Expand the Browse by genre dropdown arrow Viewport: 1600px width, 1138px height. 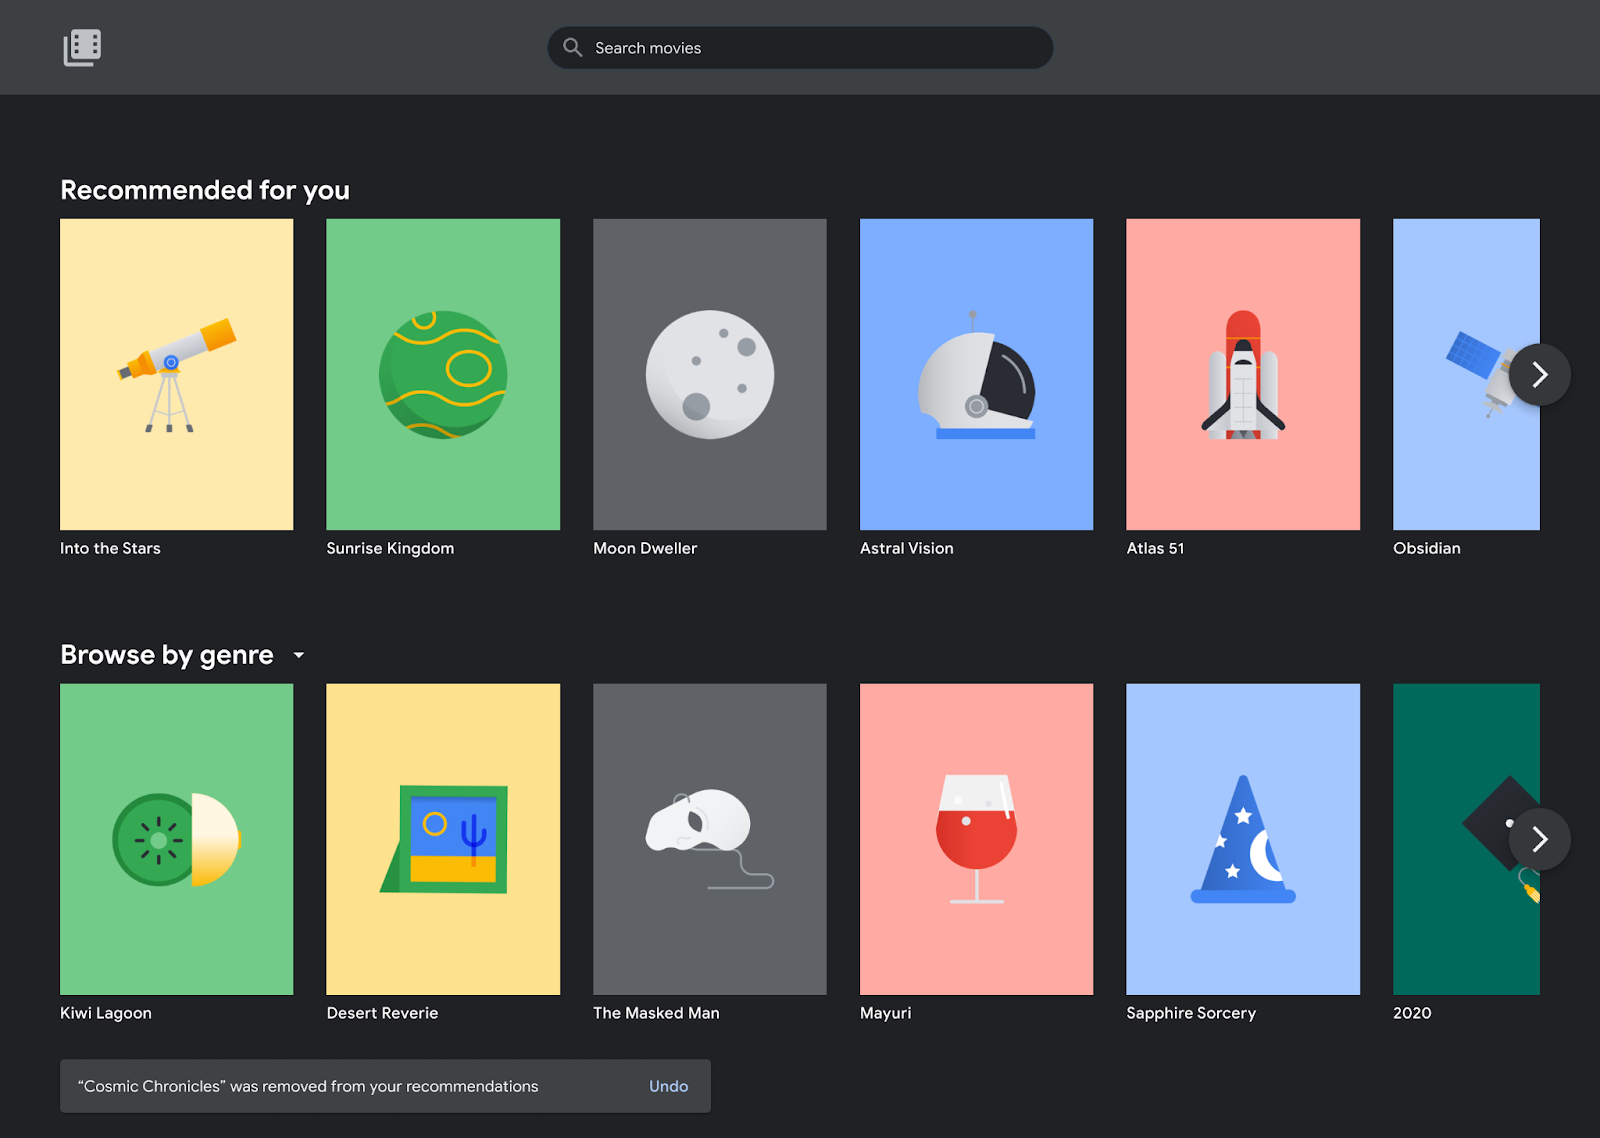pos(298,656)
